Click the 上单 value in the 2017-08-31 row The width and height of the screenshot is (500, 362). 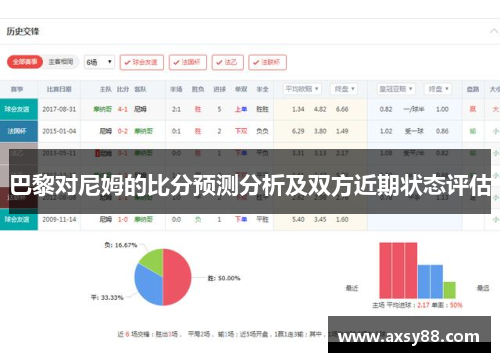pos(241,109)
